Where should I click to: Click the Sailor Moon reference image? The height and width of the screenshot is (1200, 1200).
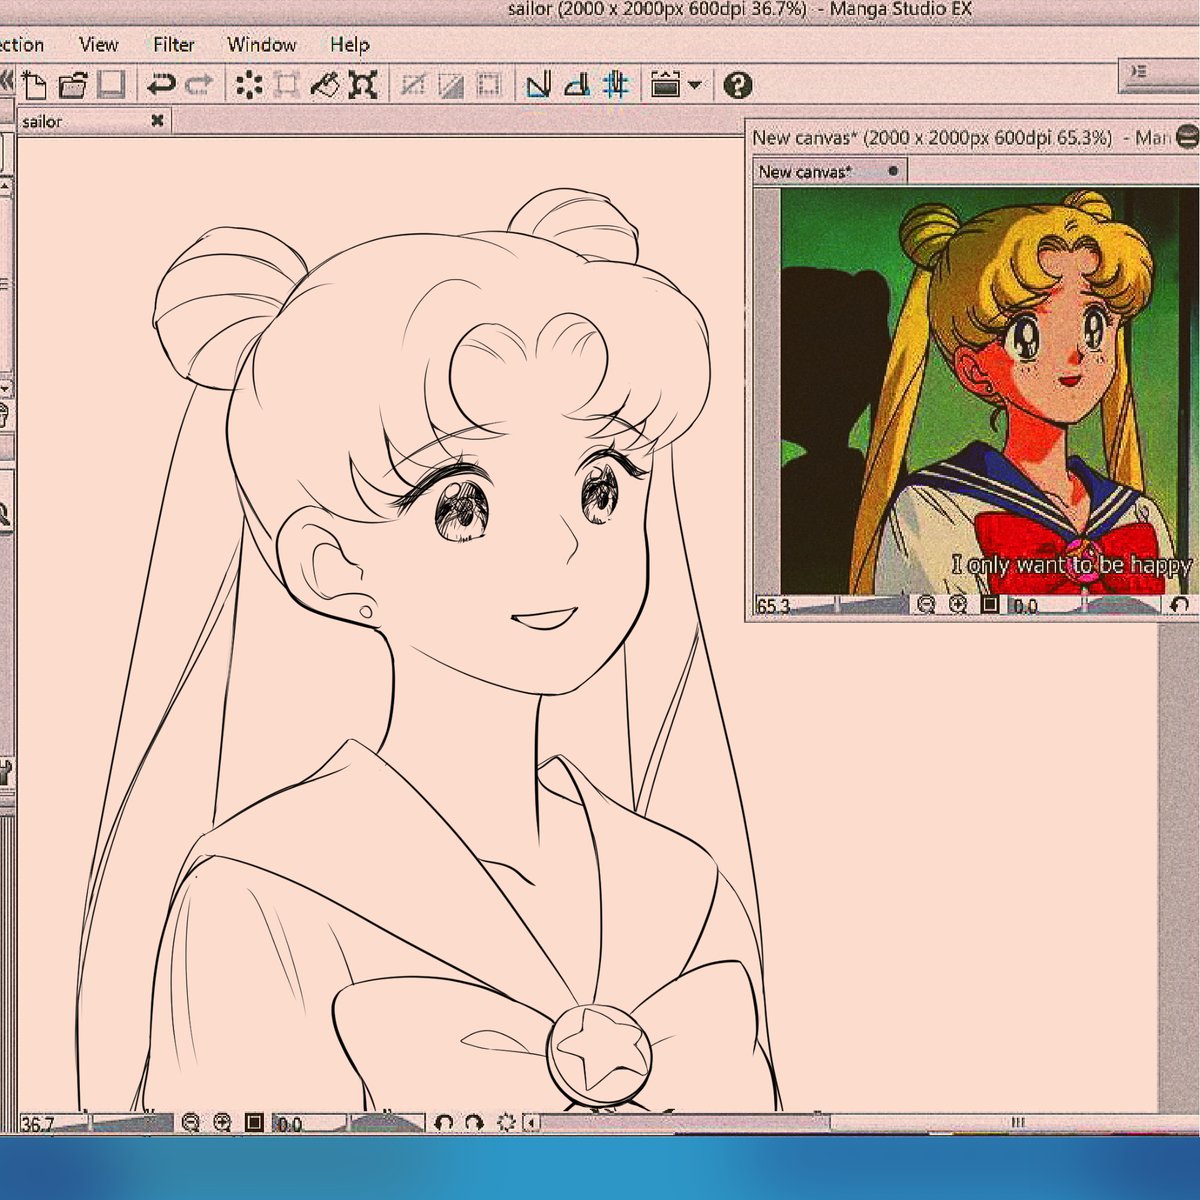point(988,392)
